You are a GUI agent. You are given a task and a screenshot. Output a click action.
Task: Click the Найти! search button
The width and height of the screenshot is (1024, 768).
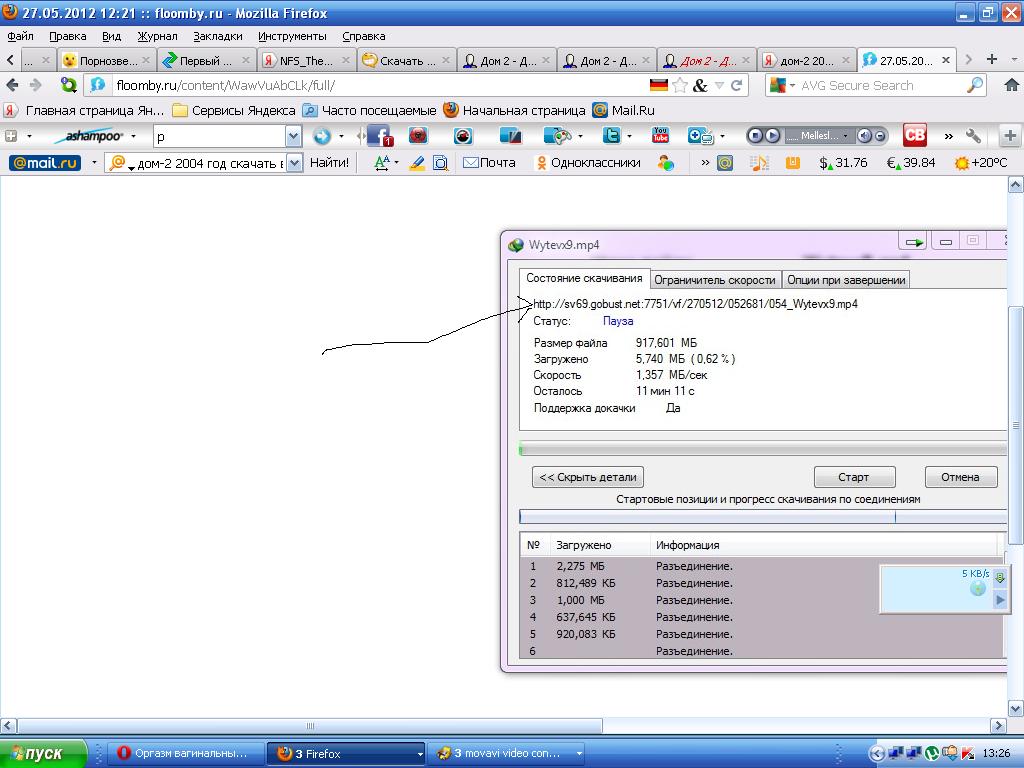pos(329,163)
